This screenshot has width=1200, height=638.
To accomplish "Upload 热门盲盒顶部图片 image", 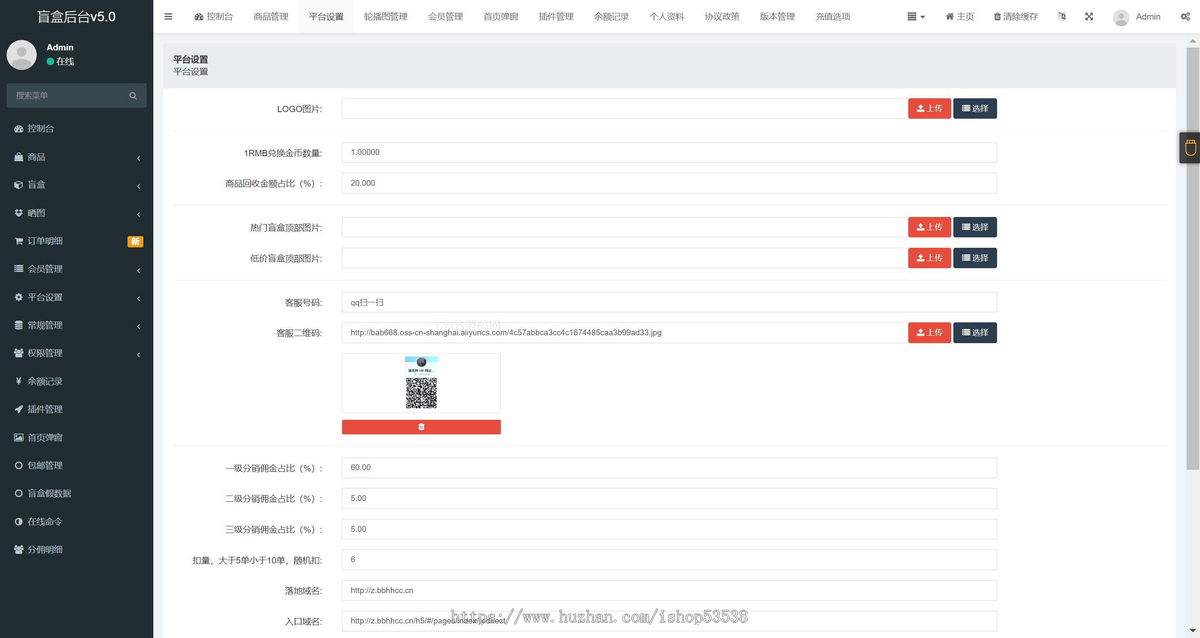I will tap(929, 227).
